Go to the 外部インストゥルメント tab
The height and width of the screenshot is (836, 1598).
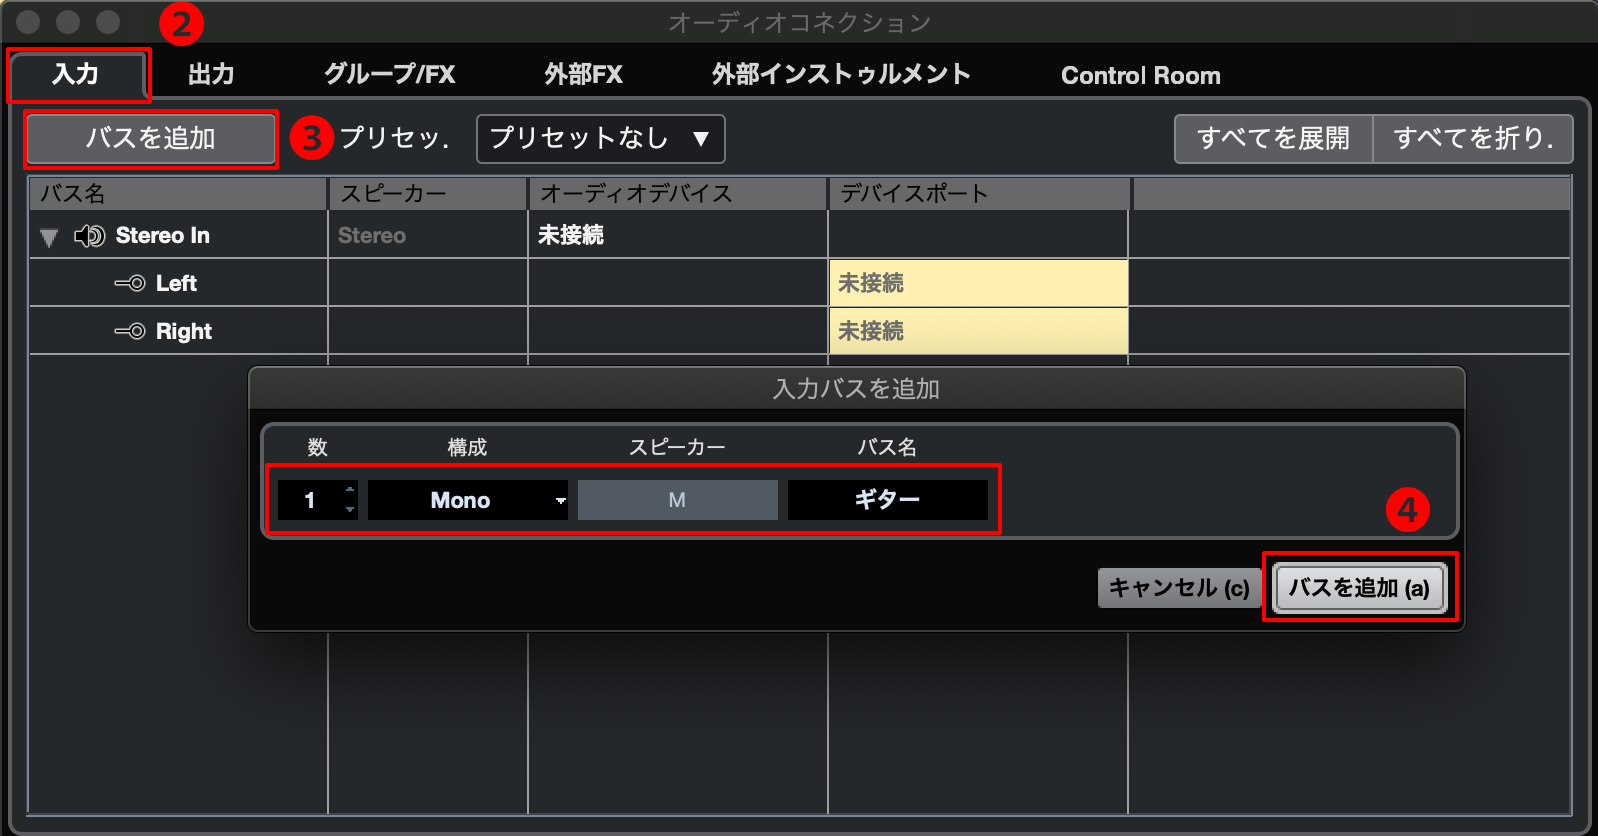pyautogui.click(x=840, y=75)
